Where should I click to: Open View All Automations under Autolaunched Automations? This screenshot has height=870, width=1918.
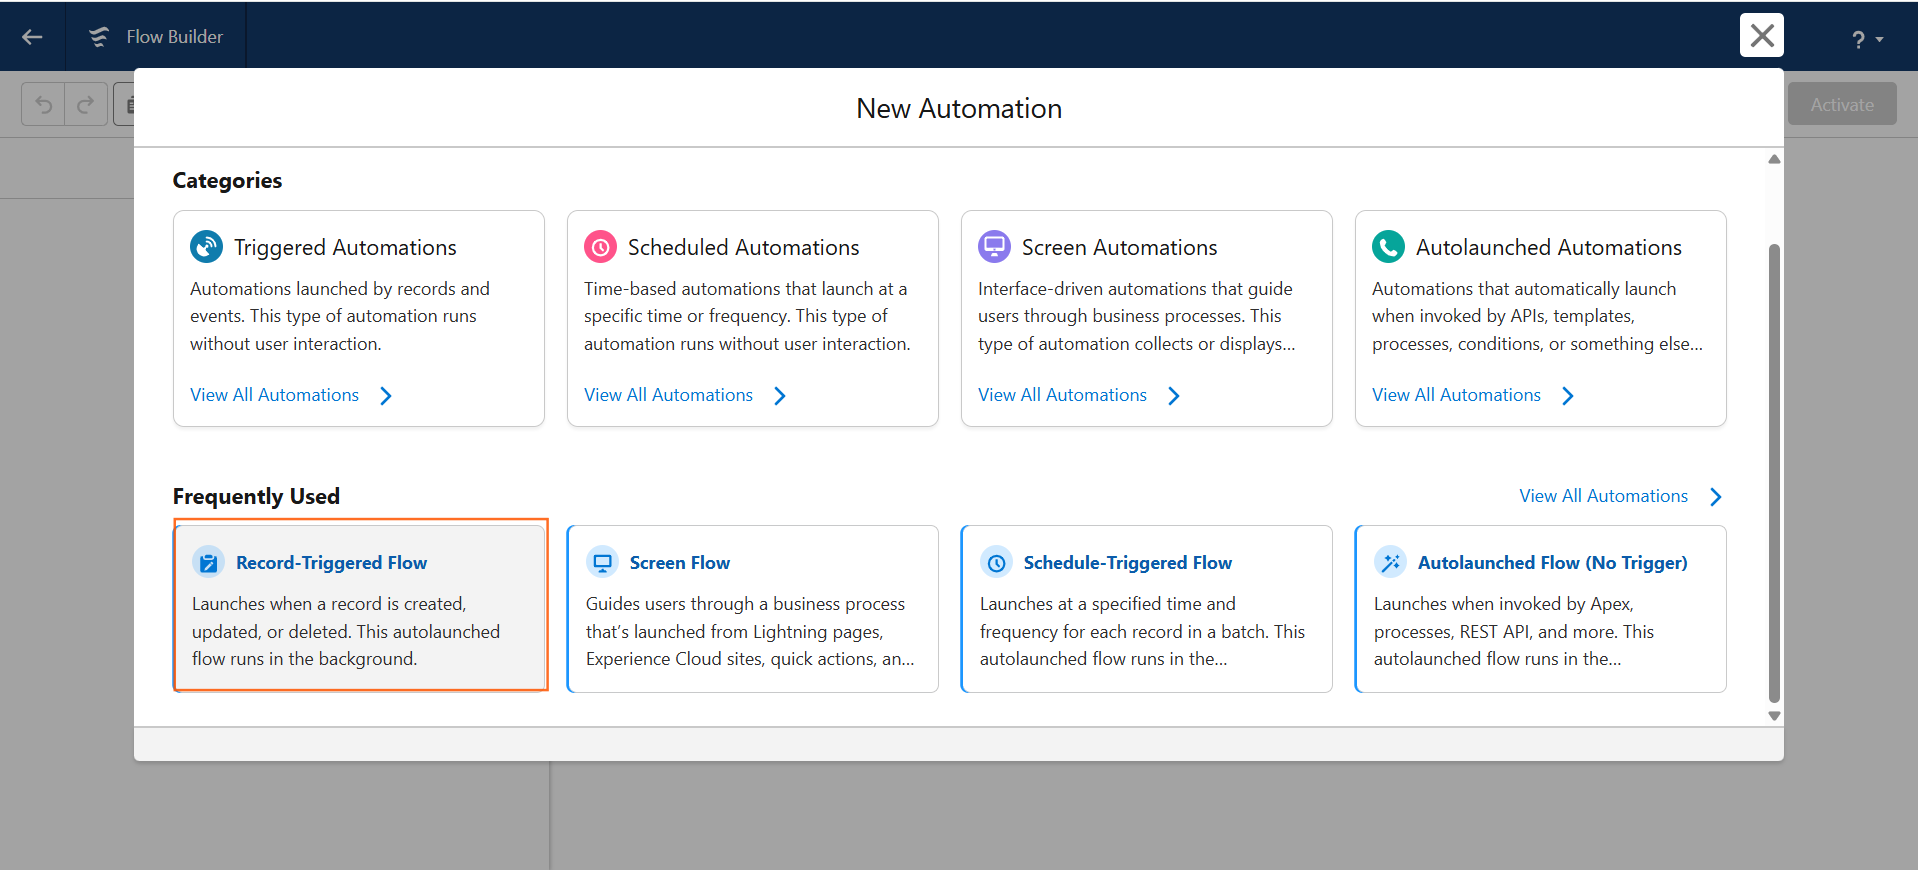pyautogui.click(x=1456, y=395)
